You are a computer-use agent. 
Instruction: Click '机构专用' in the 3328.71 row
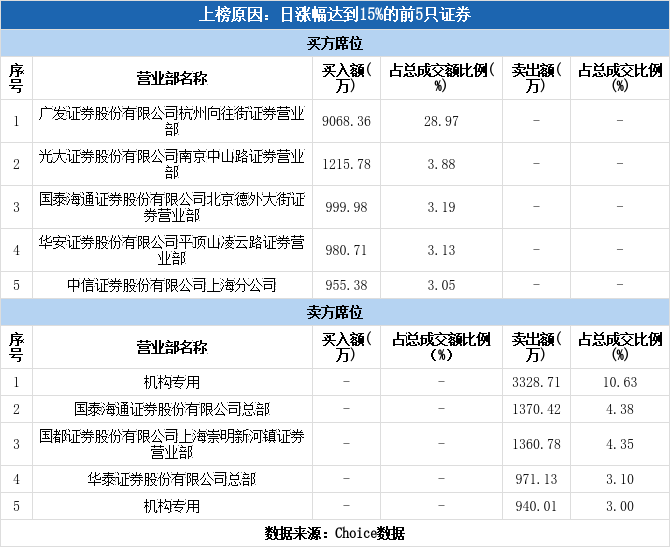[172, 382]
